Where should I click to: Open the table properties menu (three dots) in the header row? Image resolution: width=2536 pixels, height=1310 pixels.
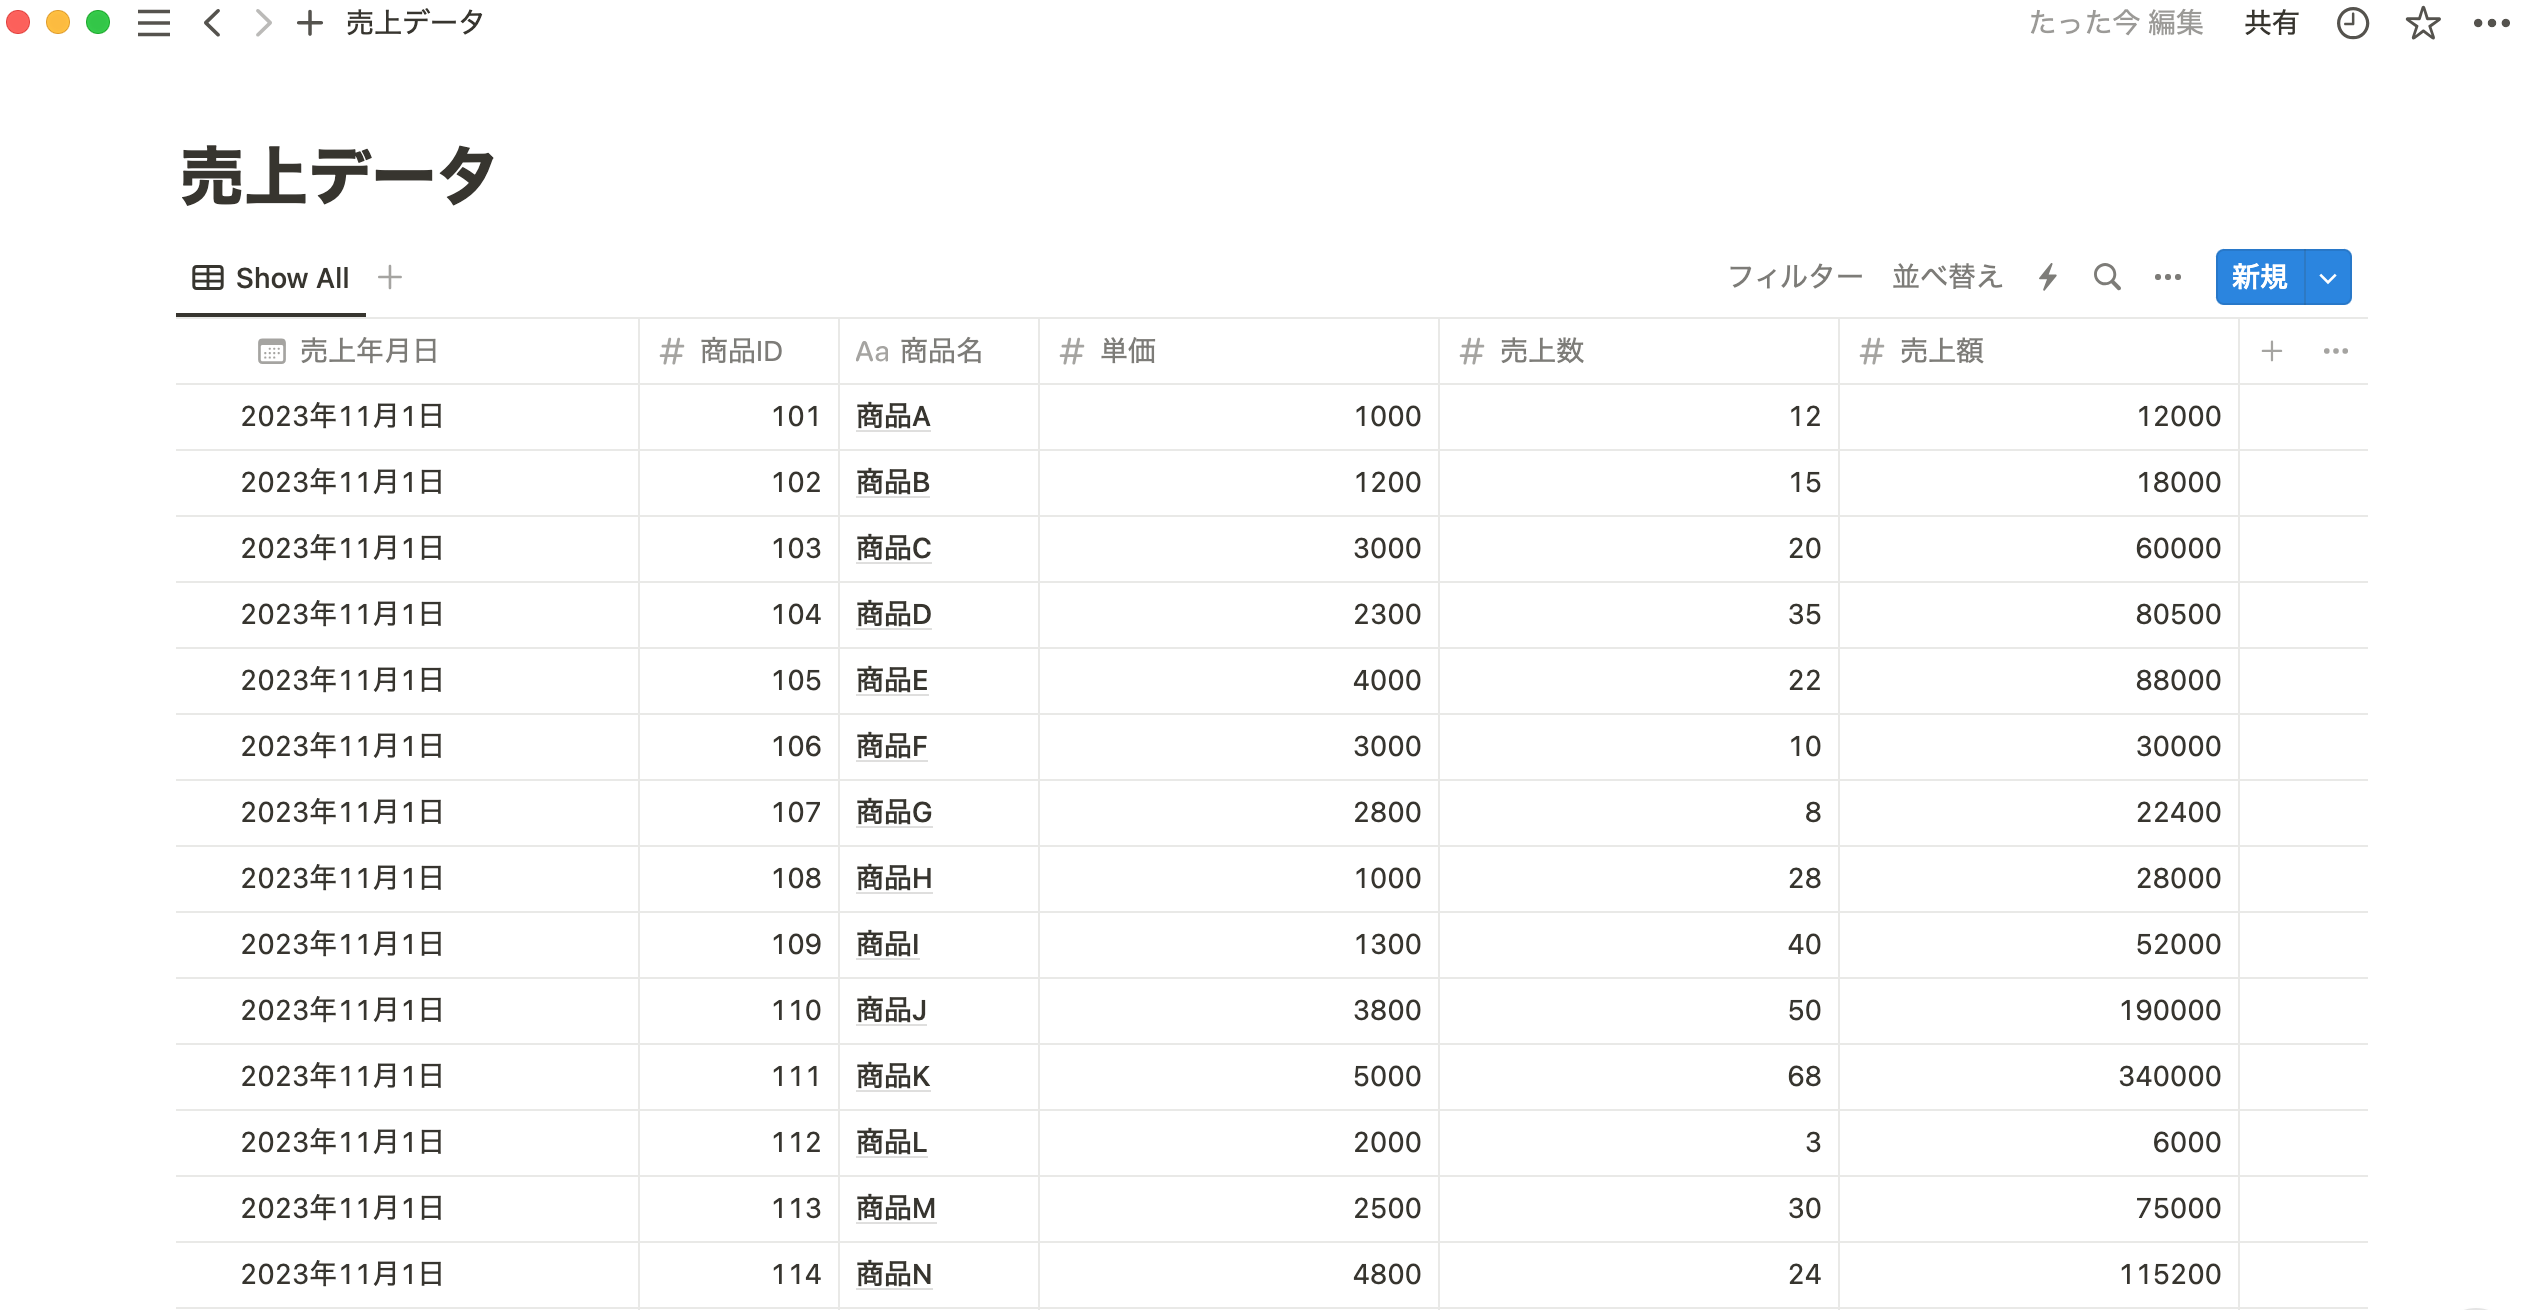2336,351
